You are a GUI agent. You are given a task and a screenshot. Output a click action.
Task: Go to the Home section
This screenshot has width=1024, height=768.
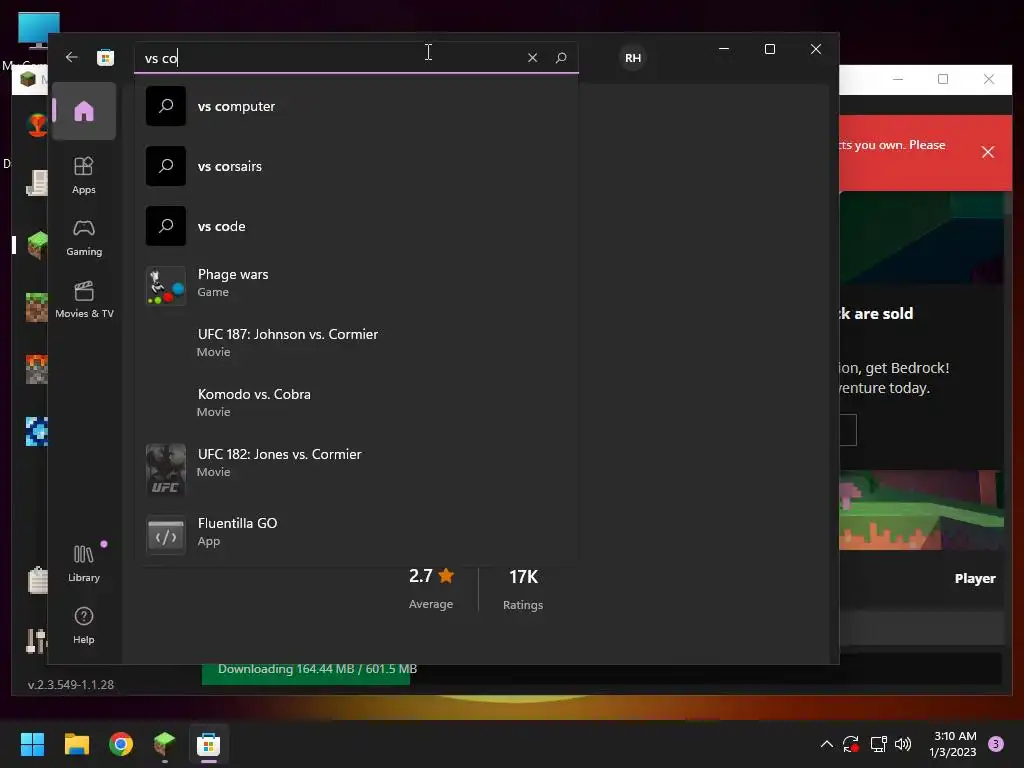(84, 111)
